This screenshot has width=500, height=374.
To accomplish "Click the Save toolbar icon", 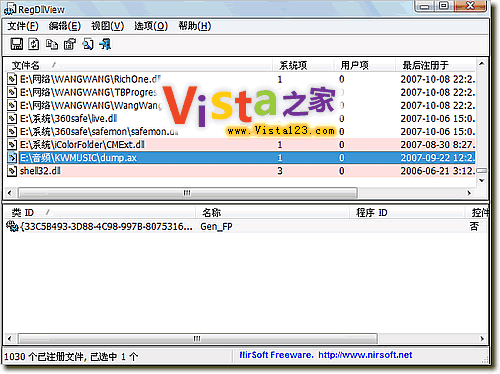I will click(17, 44).
